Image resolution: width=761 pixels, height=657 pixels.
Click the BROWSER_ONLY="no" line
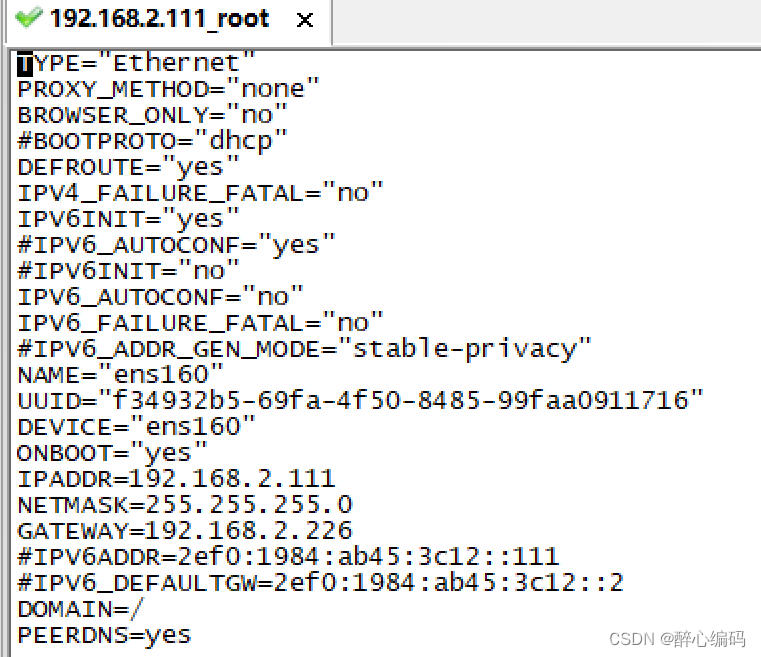click(152, 115)
